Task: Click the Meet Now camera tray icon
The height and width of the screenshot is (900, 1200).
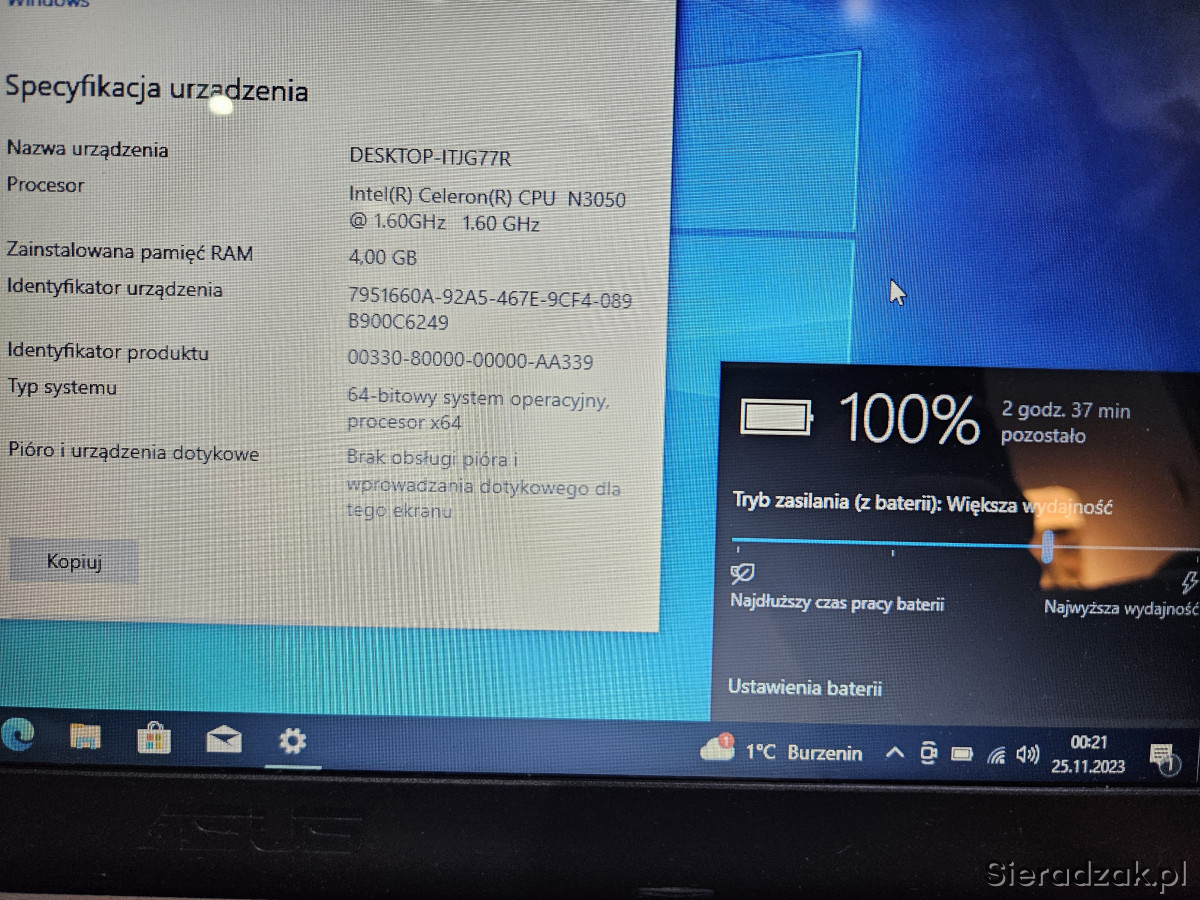Action: pyautogui.click(x=928, y=753)
